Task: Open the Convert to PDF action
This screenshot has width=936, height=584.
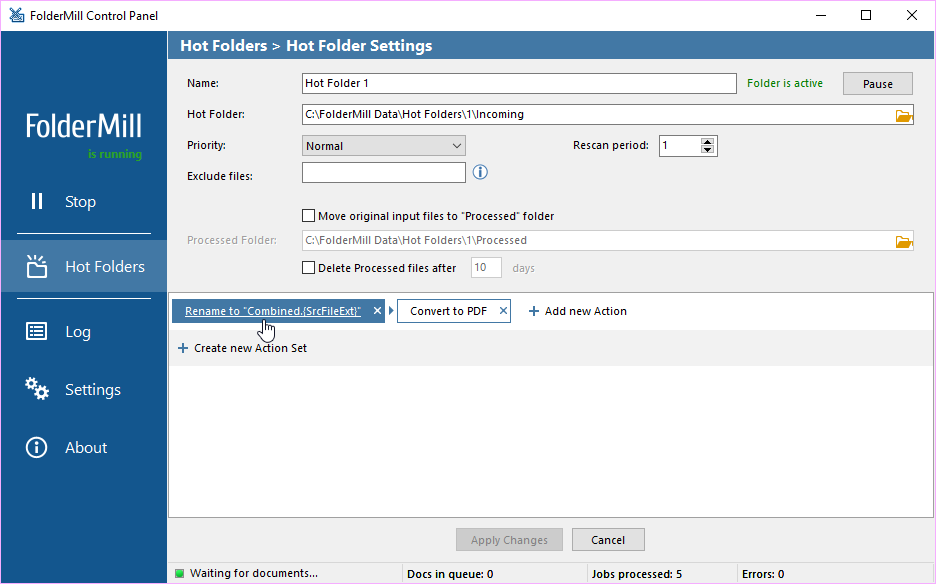Action: (448, 311)
